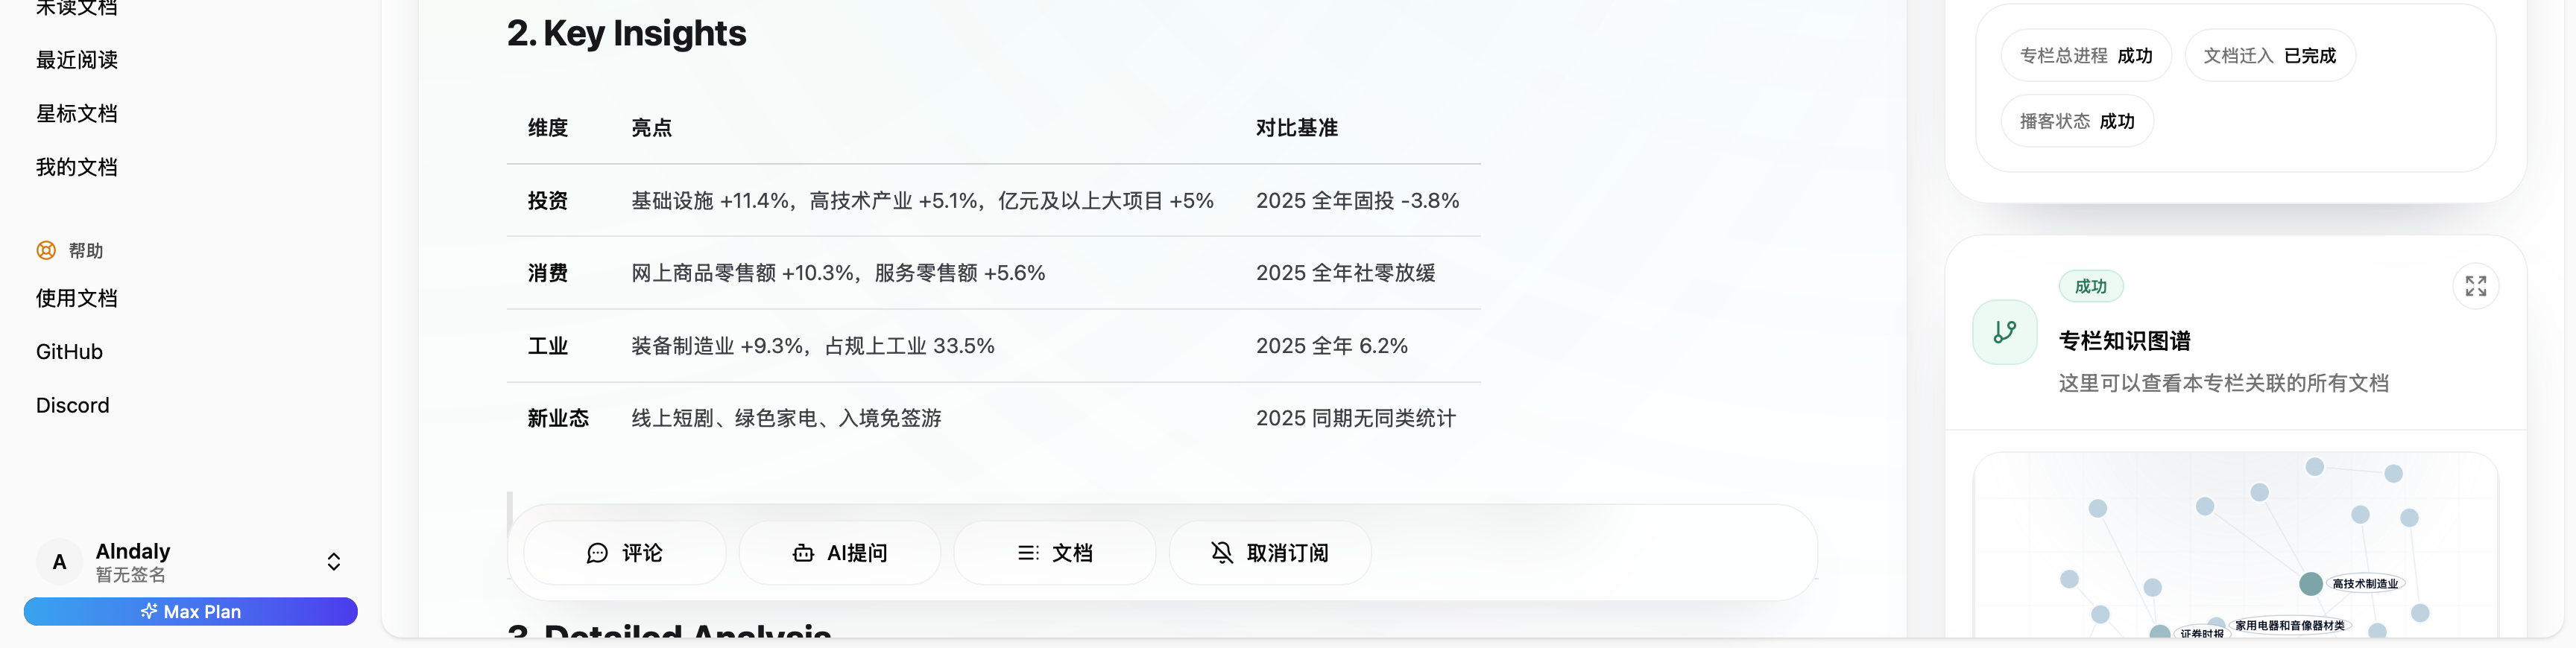The height and width of the screenshot is (648, 2576).
Task: Click the 文档迁入 已完成 status pill
Action: click(2269, 56)
